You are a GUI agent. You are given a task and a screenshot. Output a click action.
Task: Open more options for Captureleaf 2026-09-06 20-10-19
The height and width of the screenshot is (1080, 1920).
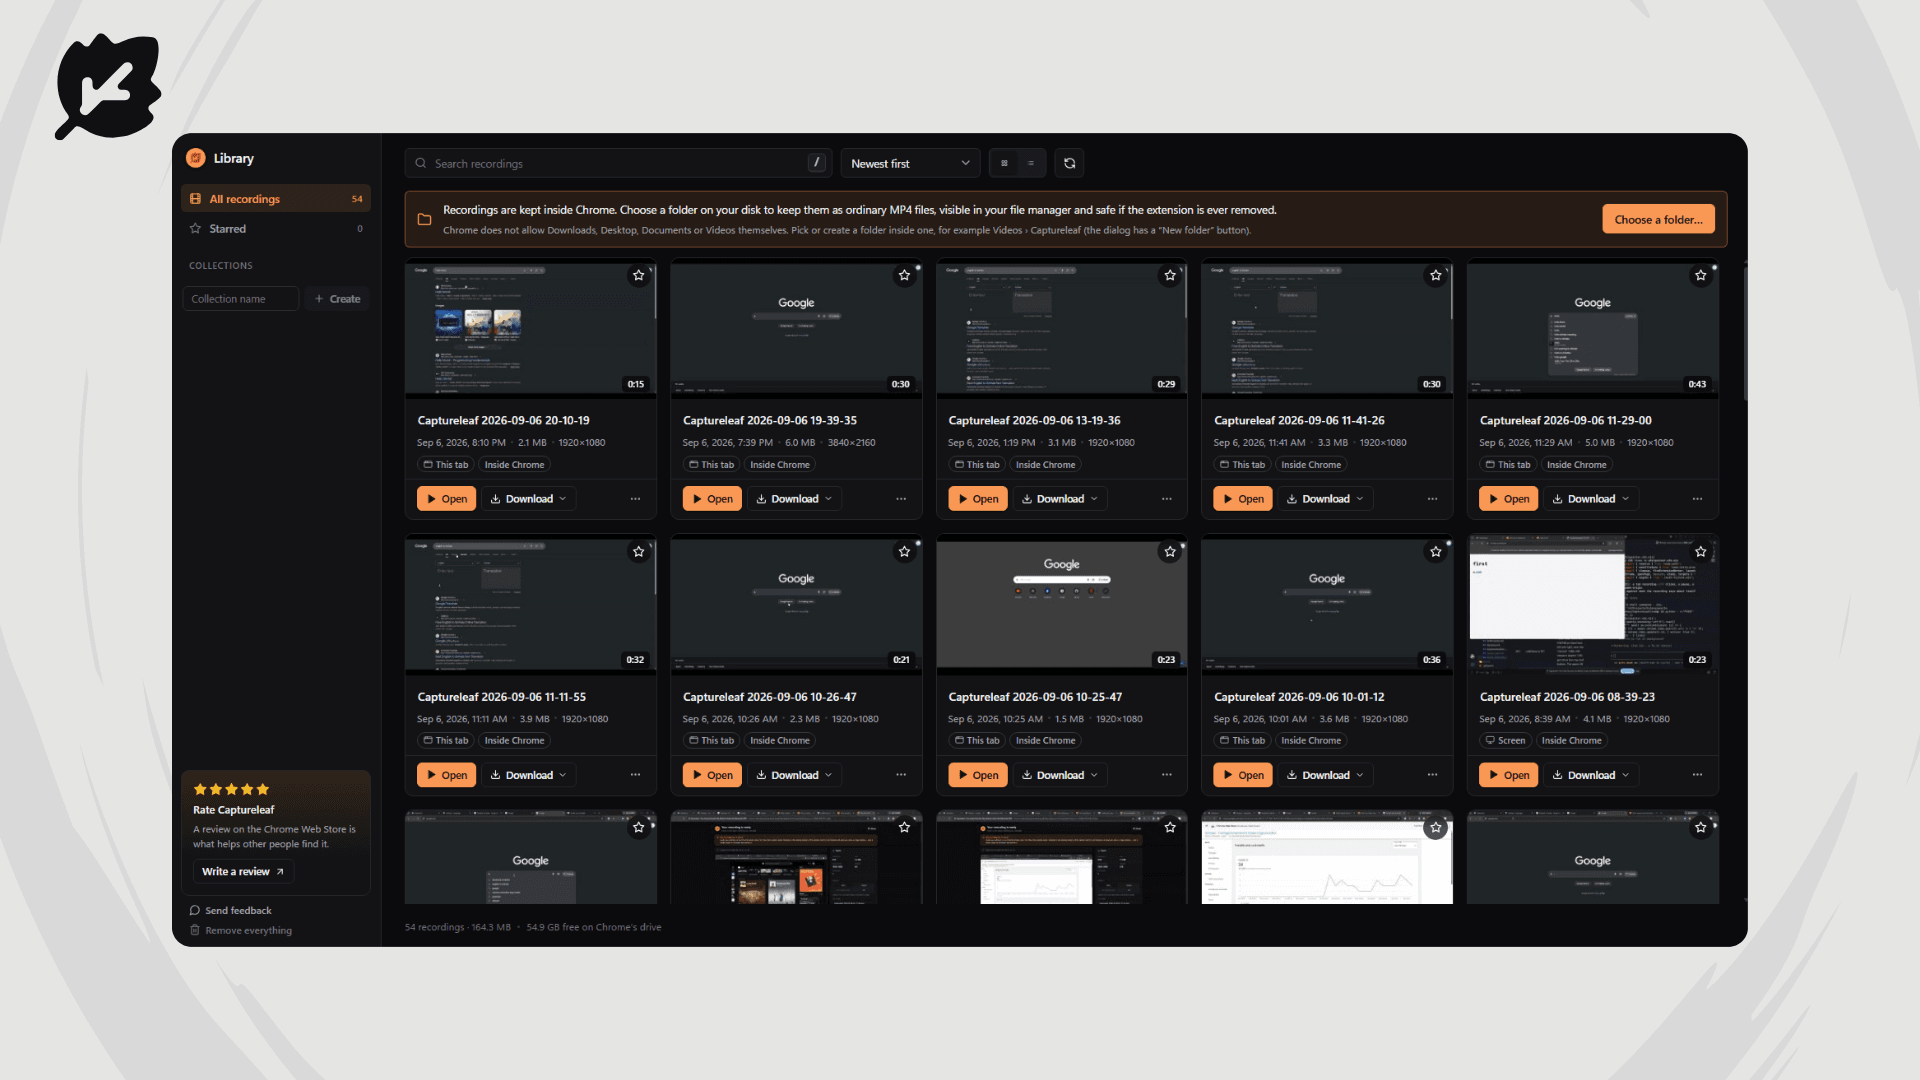click(635, 499)
